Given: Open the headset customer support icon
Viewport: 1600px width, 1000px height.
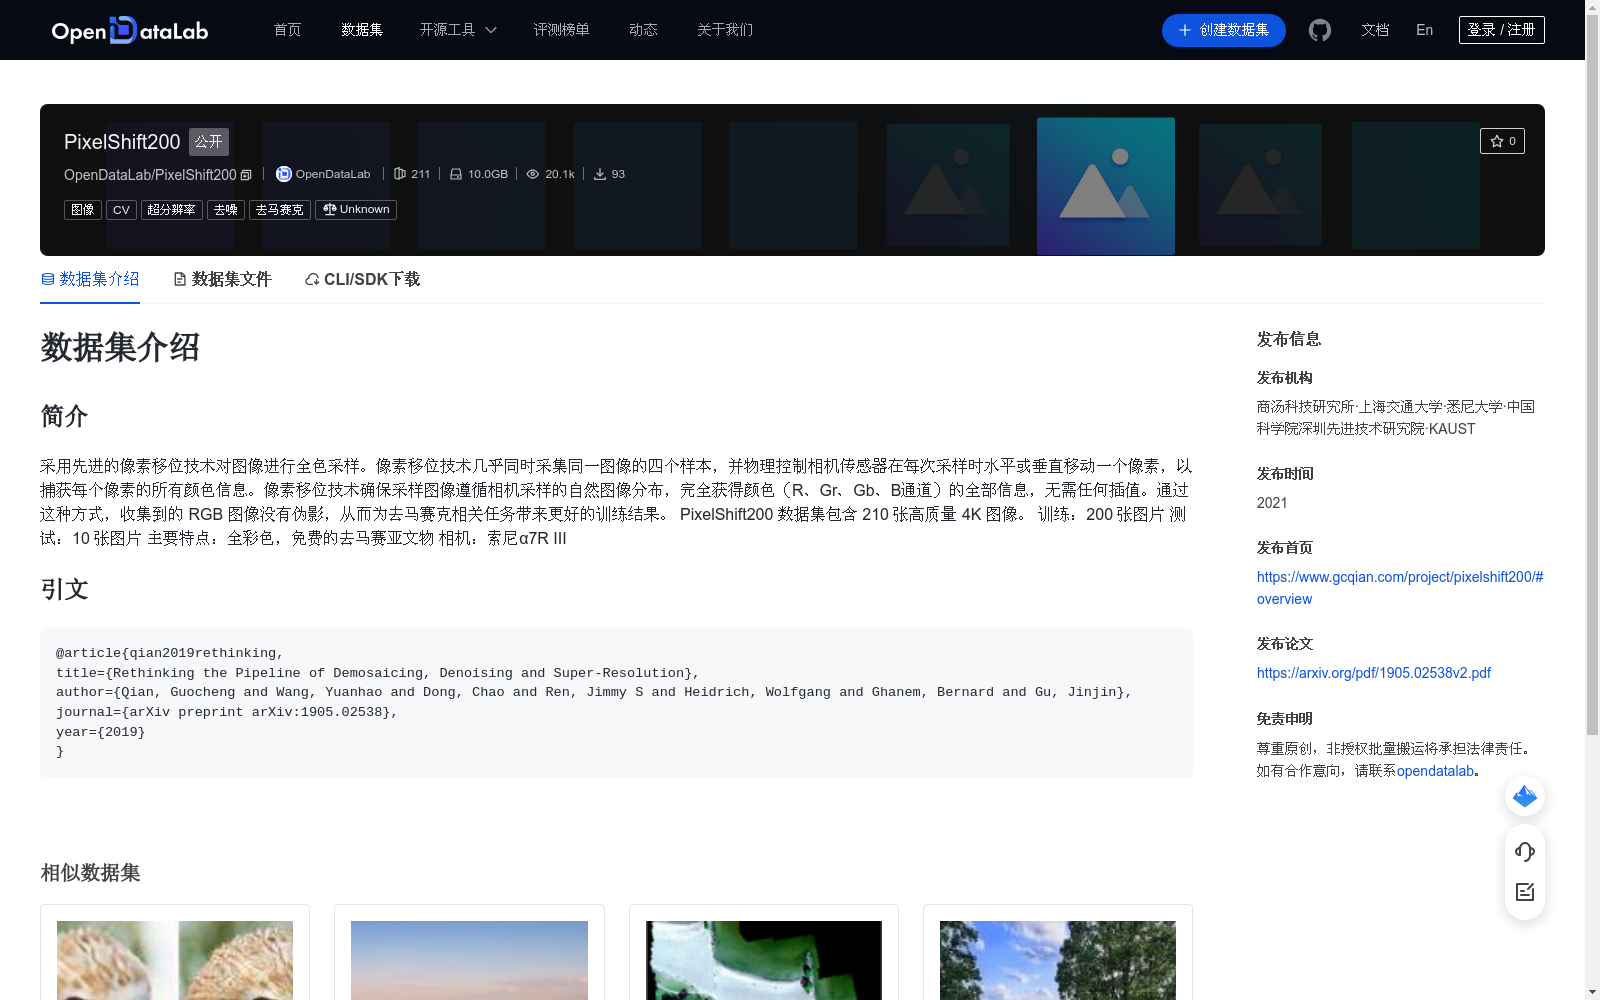Looking at the screenshot, I should (x=1525, y=852).
